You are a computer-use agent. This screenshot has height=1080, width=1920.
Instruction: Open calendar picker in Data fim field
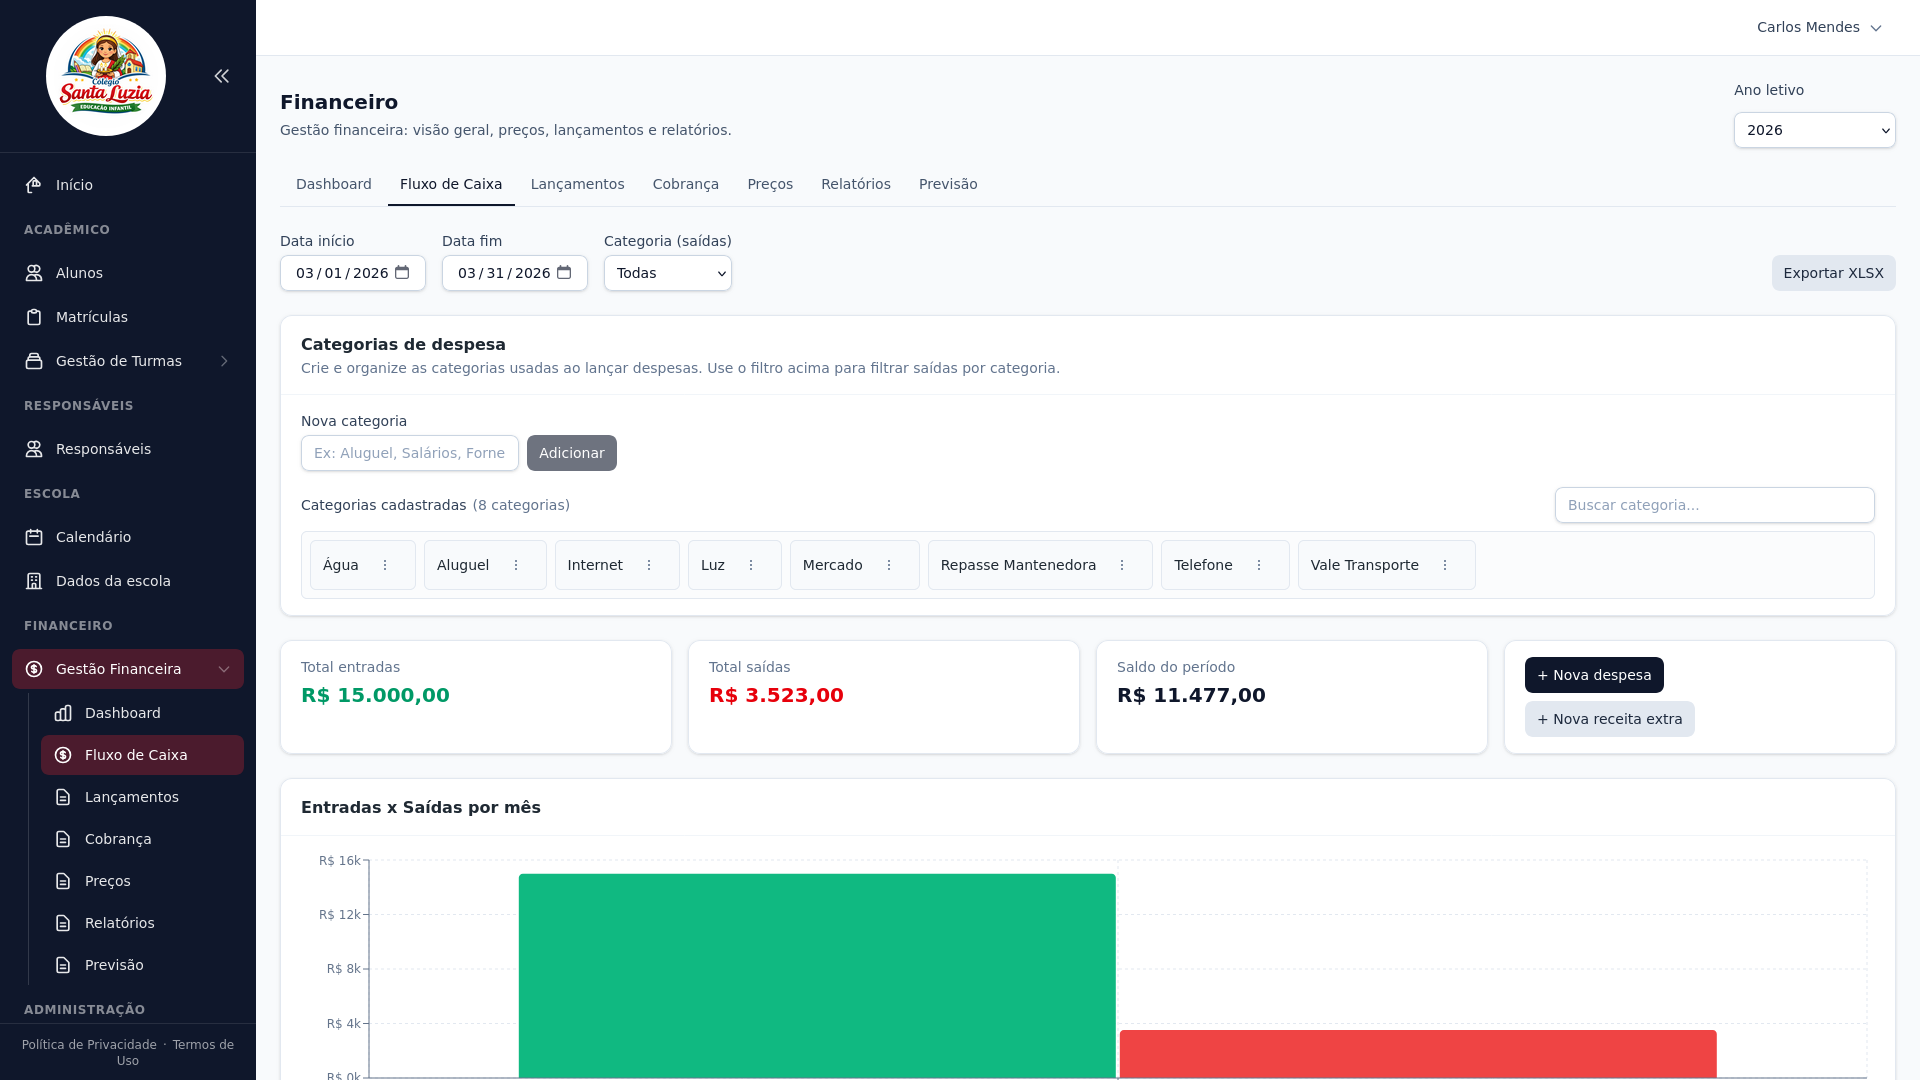click(564, 272)
